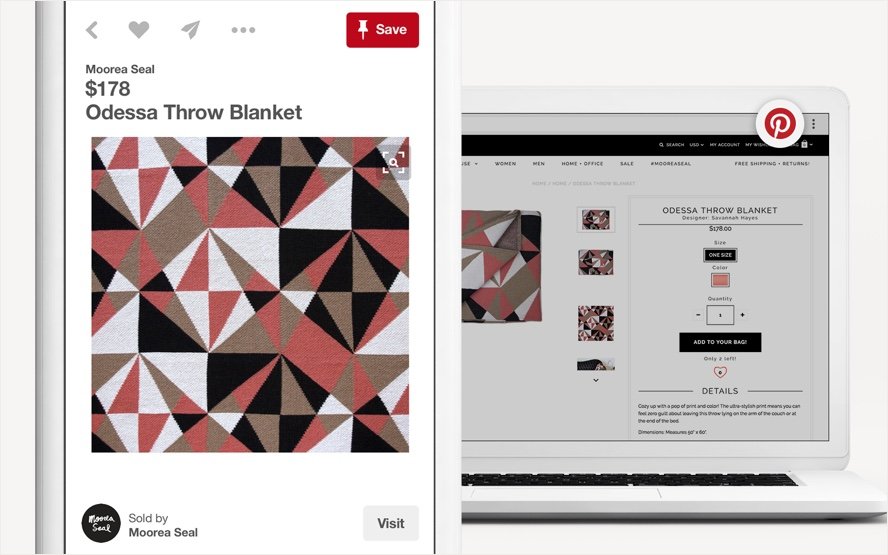Viewport: 888px width, 555px height.
Task: Click 'Only 2 left!' stock notice
Action: (x=720, y=358)
